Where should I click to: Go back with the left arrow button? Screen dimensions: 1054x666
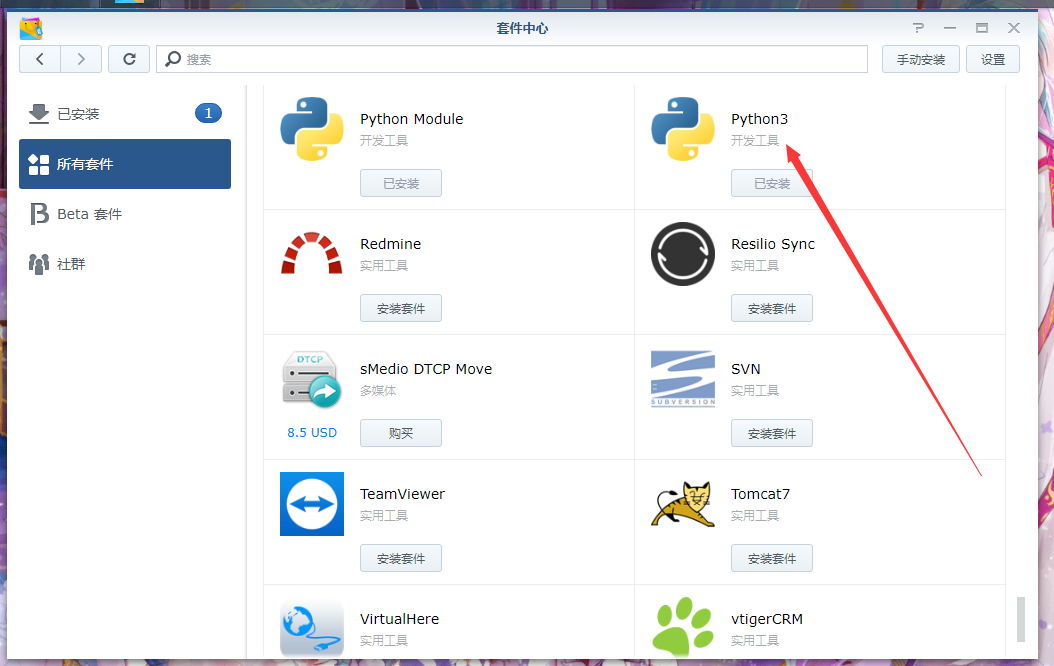click(40, 59)
